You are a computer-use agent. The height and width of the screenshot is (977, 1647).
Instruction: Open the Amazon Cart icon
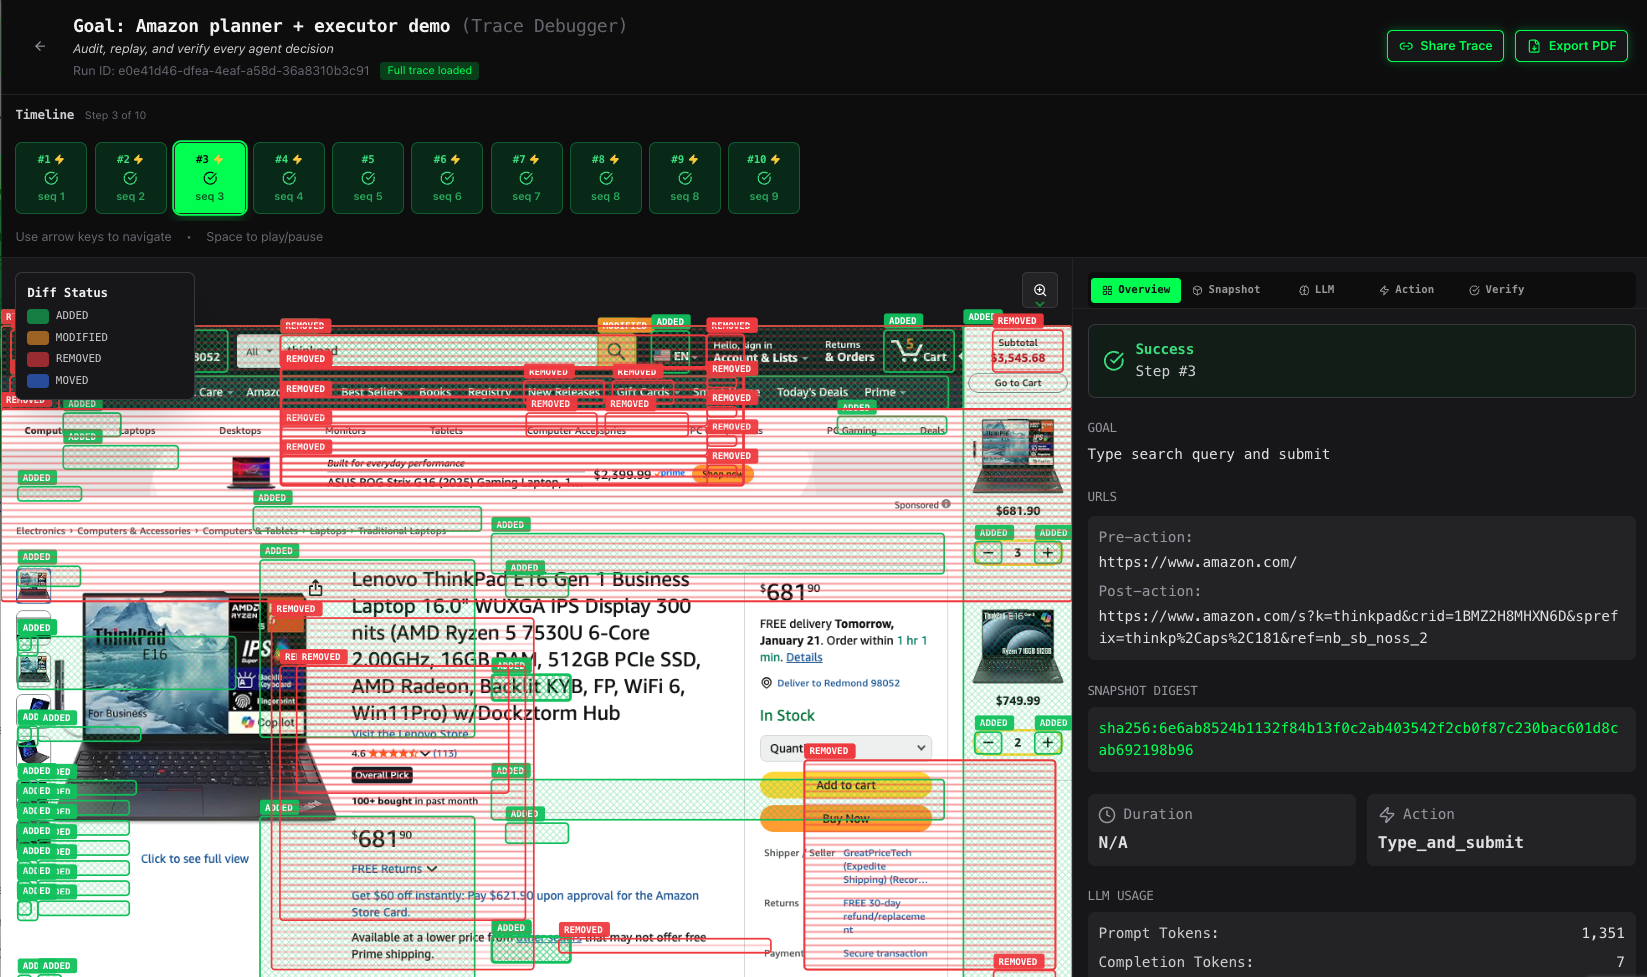coord(918,352)
